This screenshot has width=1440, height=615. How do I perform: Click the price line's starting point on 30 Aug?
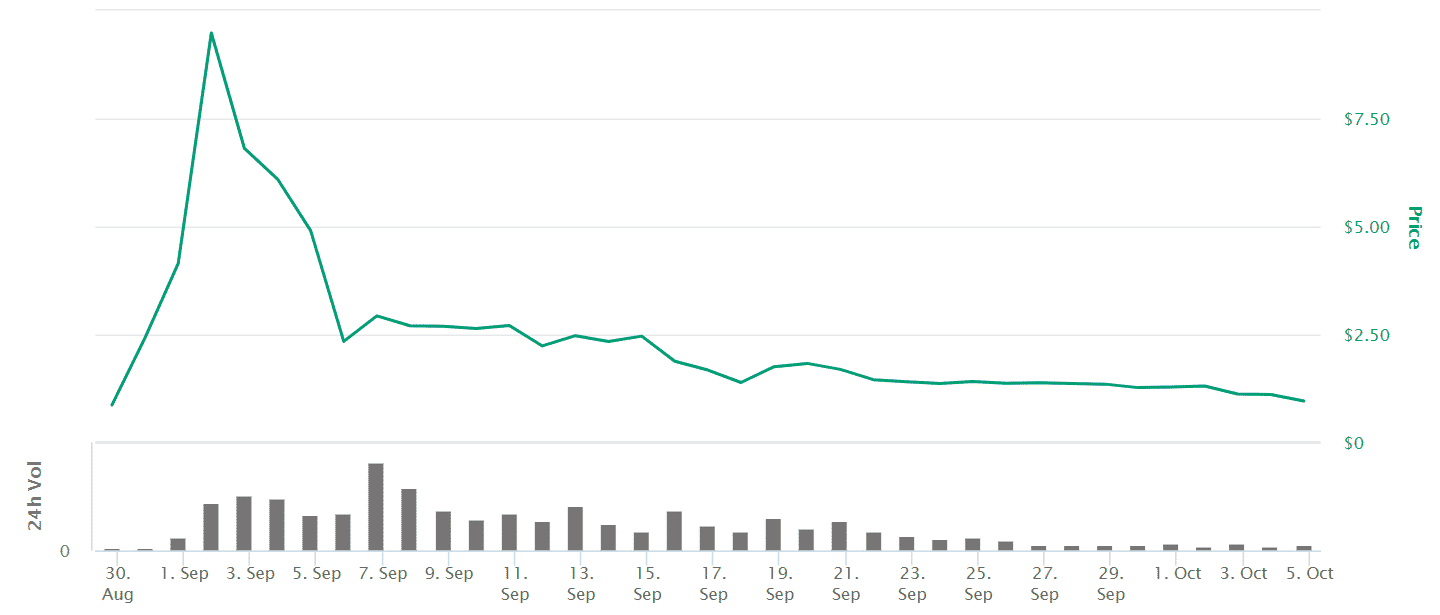[x=112, y=405]
